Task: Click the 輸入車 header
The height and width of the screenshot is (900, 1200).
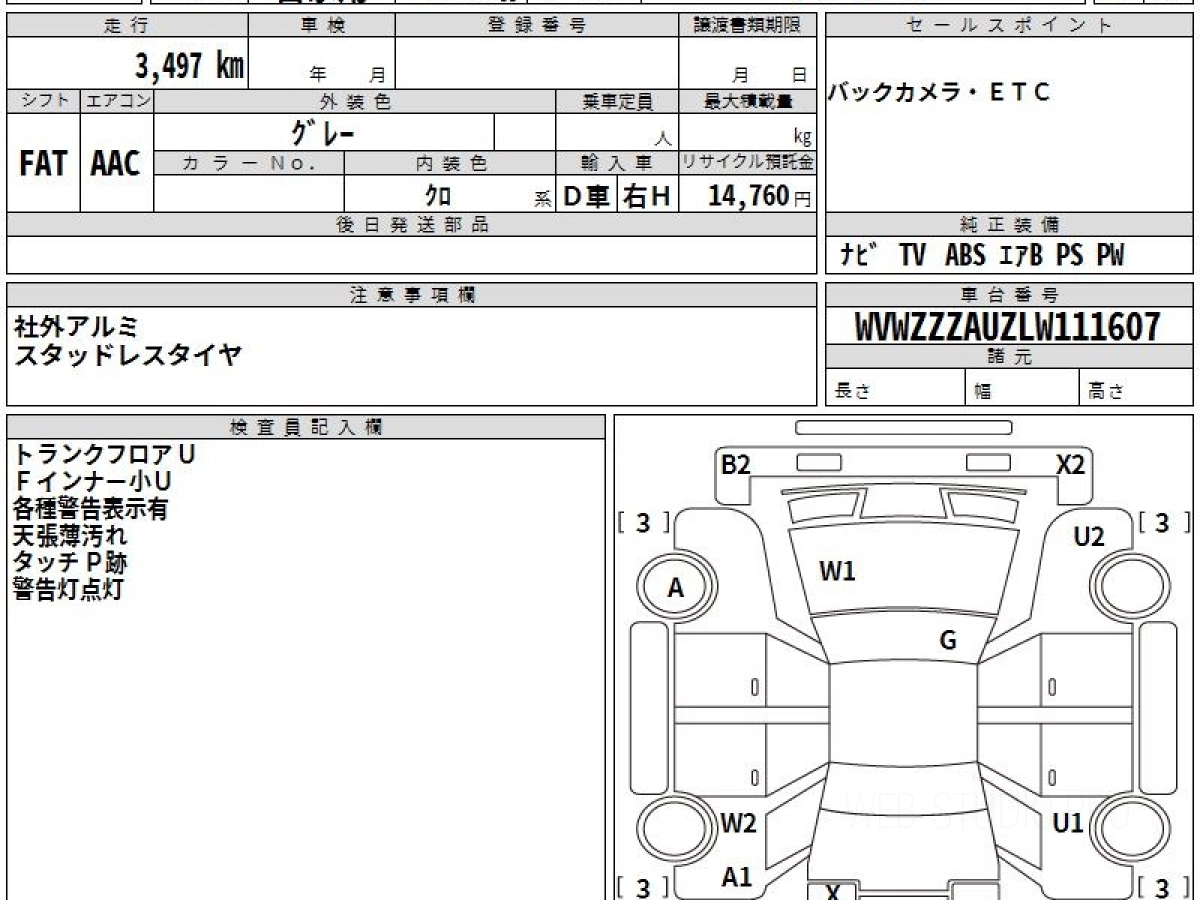Action: [x=617, y=163]
